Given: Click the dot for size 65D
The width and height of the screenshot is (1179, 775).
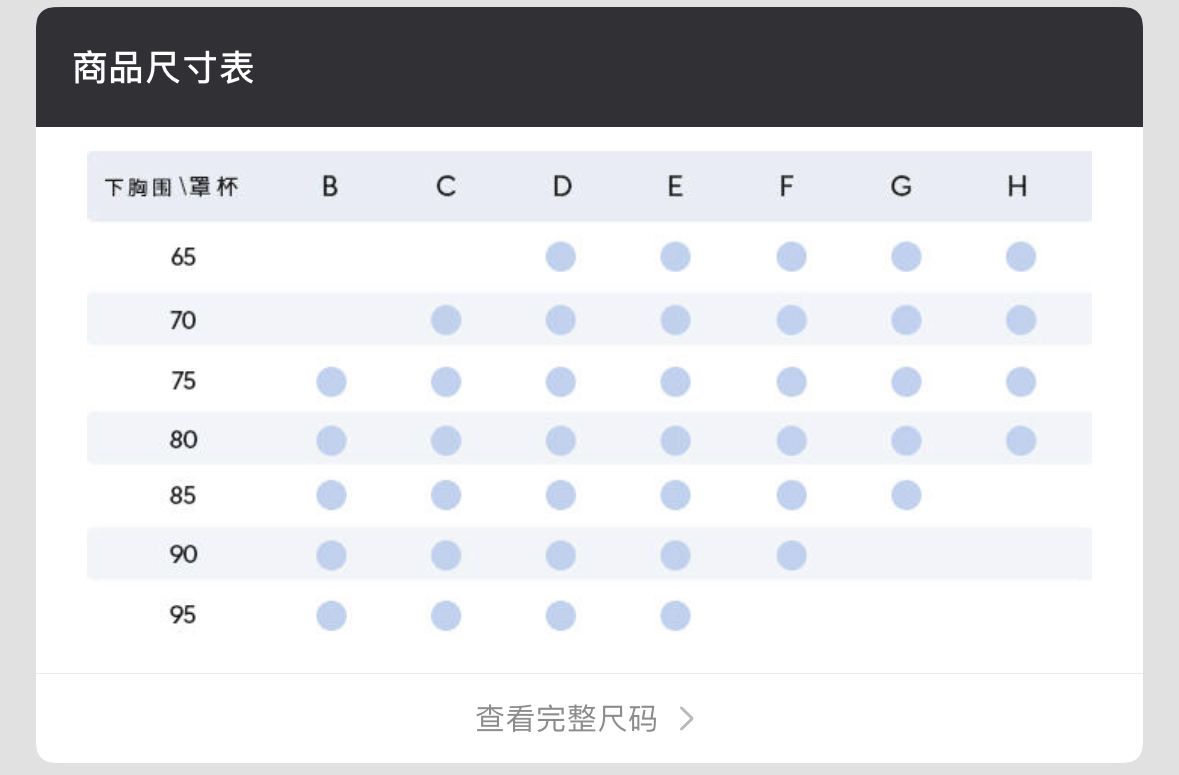Looking at the screenshot, I should (560, 257).
